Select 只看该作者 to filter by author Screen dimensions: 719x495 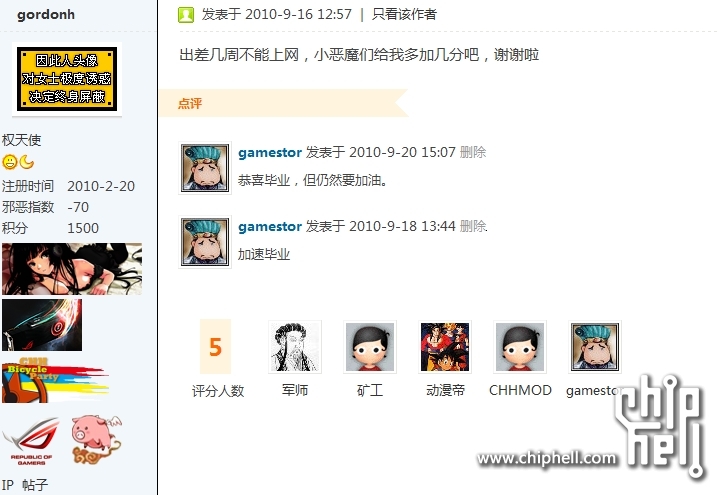pos(404,15)
